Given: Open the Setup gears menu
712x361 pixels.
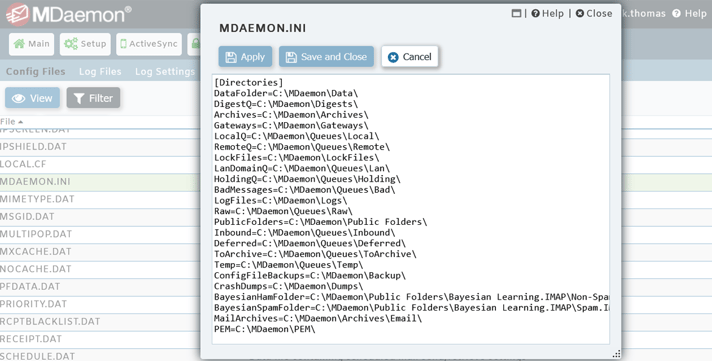Looking at the screenshot, I should pos(85,44).
